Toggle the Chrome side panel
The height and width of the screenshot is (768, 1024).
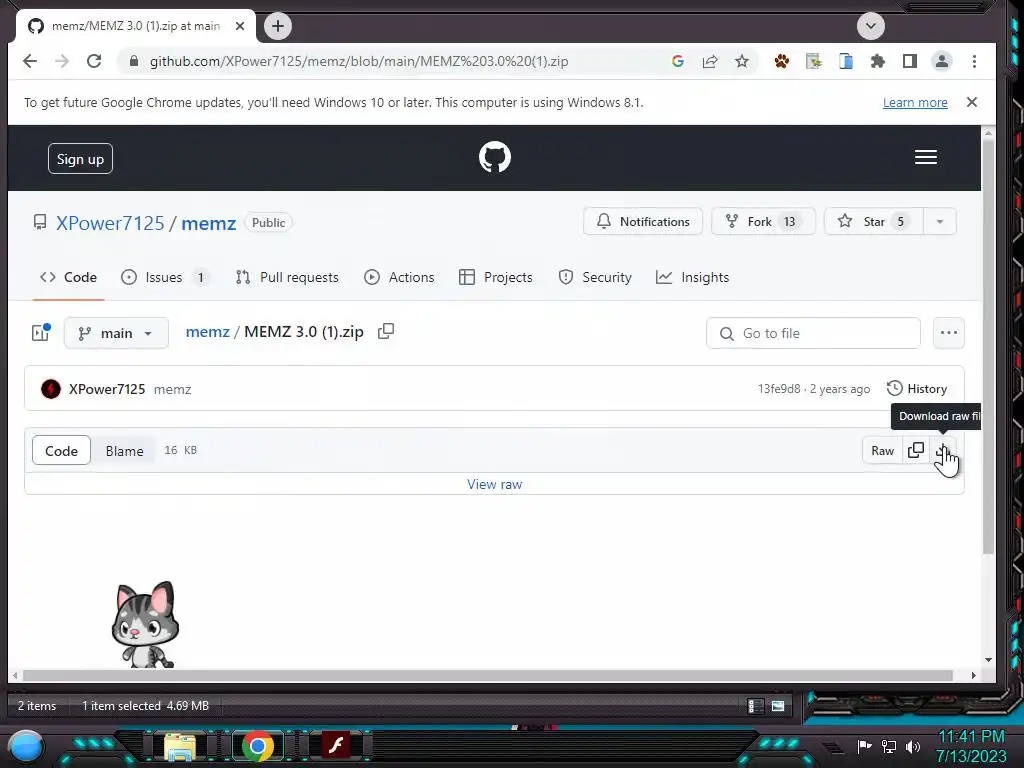pyautogui.click(x=910, y=61)
